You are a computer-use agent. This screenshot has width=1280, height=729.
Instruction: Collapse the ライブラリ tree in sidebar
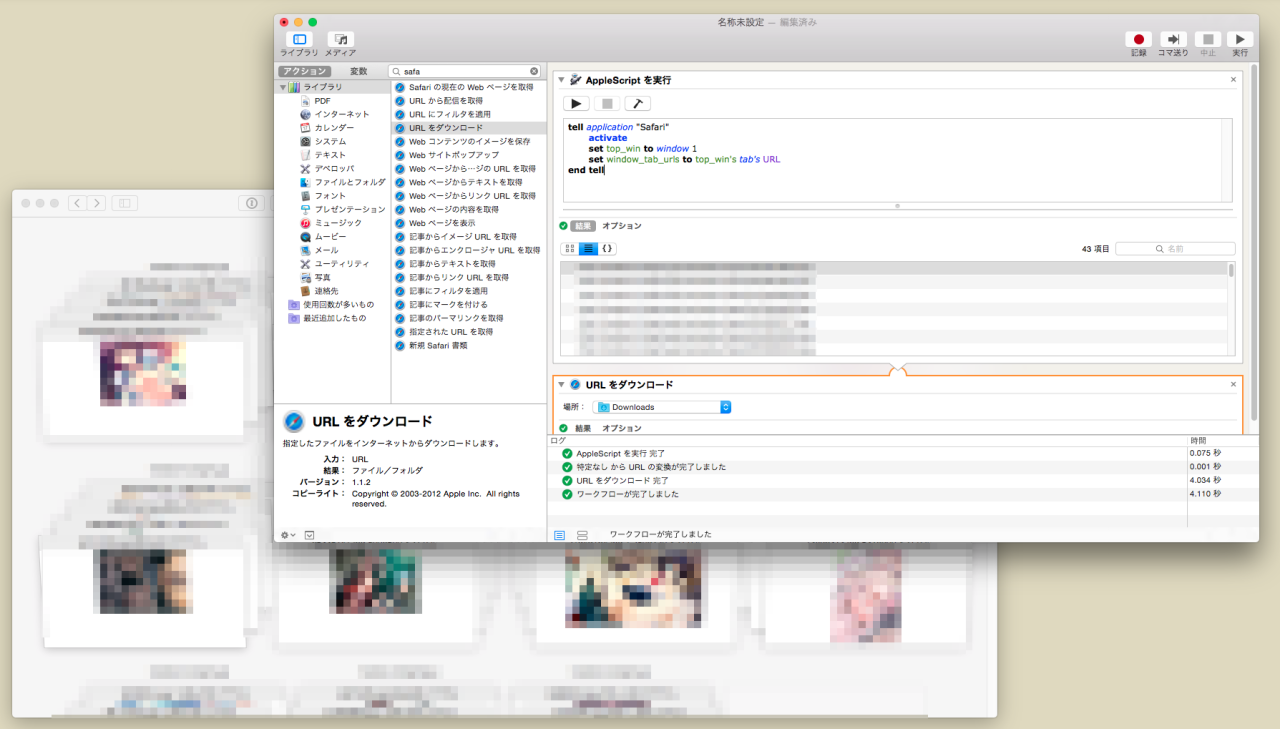(283, 88)
